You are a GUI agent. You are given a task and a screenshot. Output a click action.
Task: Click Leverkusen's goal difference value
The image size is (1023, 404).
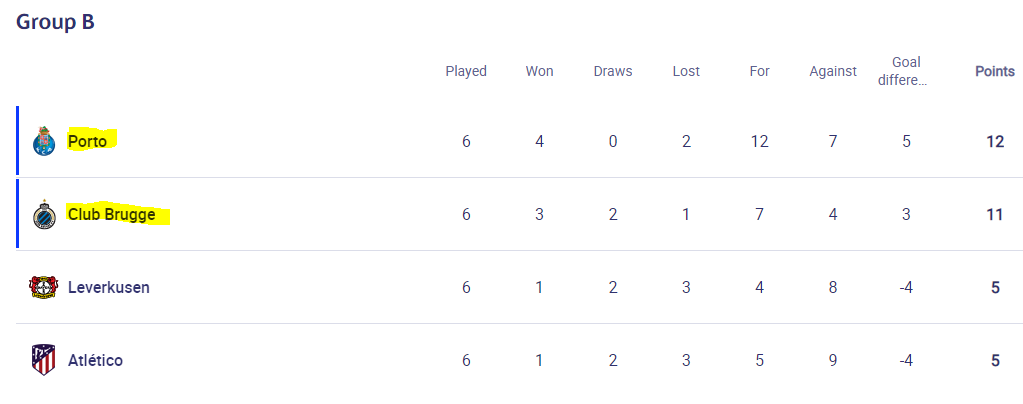pyautogui.click(x=906, y=288)
